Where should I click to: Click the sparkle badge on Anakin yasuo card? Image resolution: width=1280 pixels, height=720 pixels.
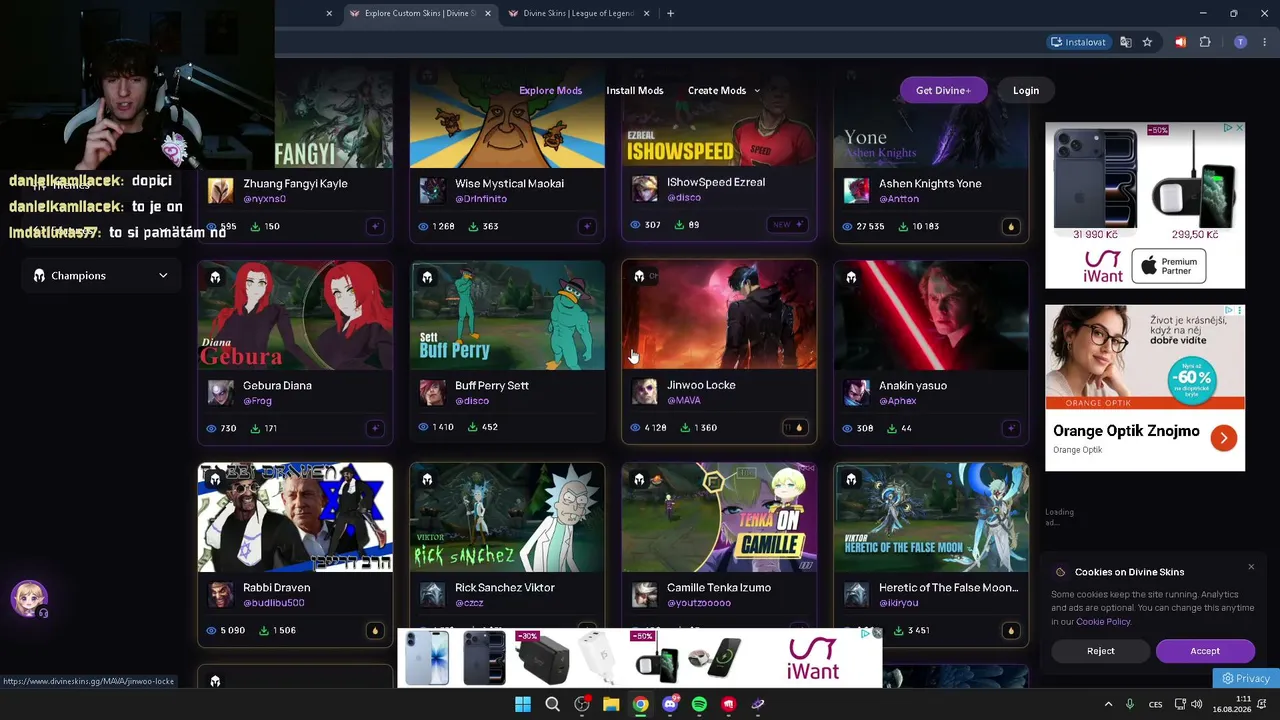click(x=1010, y=428)
